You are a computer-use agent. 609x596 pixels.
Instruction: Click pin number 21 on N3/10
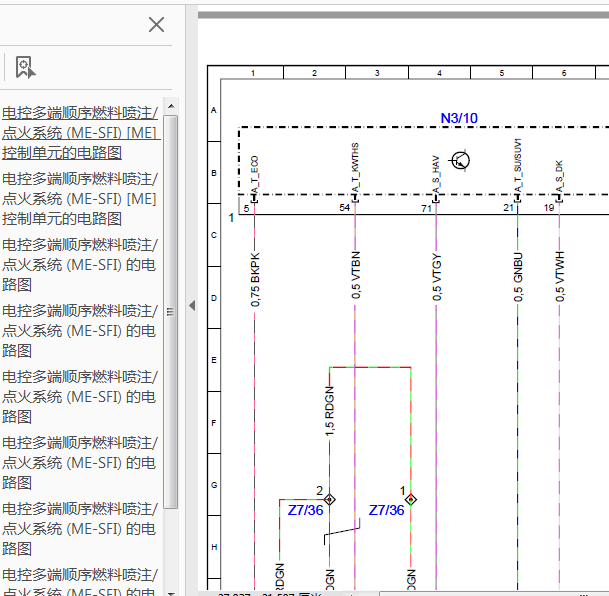(x=508, y=208)
